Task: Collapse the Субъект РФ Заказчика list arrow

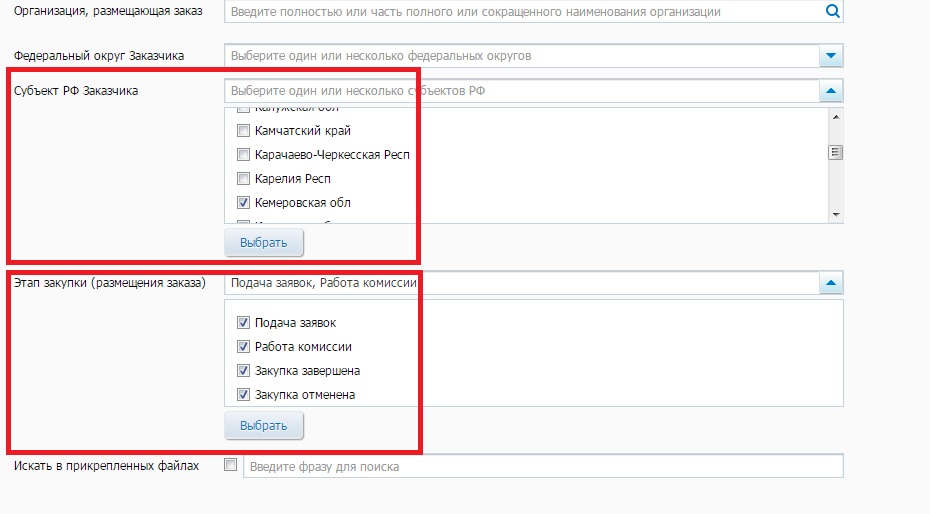Action: click(831, 91)
